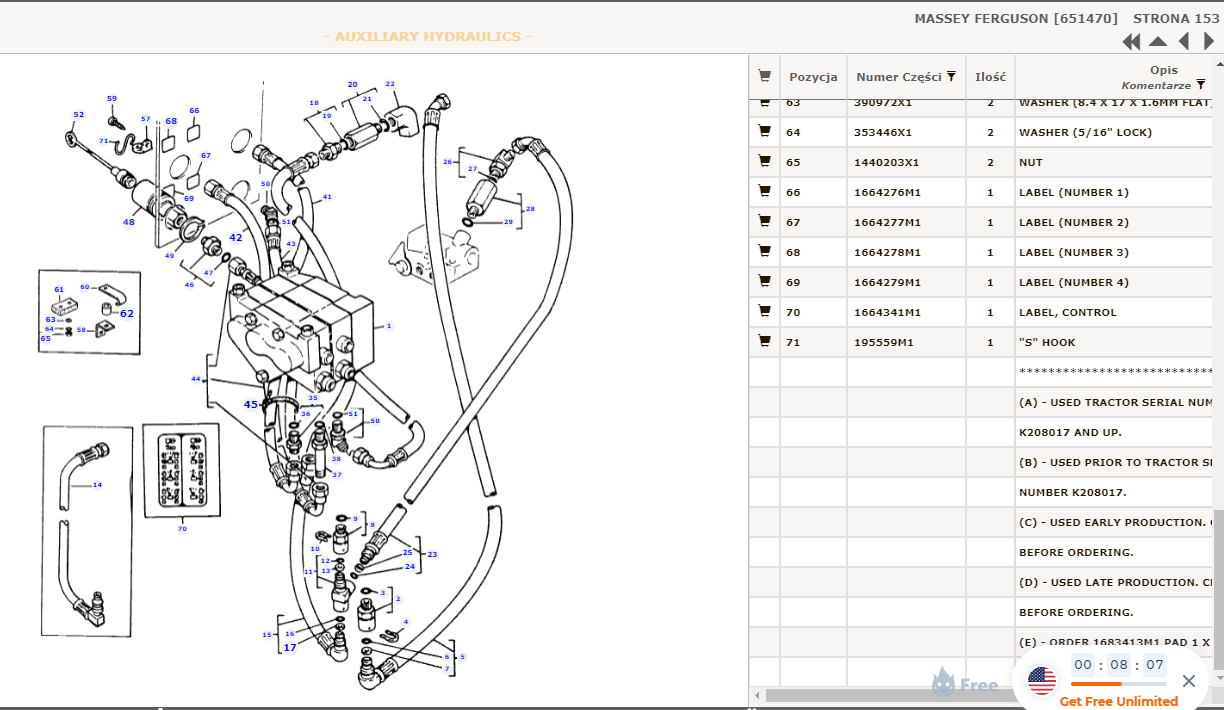Image resolution: width=1224 pixels, height=710 pixels.
Task: Click cart icon for part 353446X1
Action: pos(765,131)
